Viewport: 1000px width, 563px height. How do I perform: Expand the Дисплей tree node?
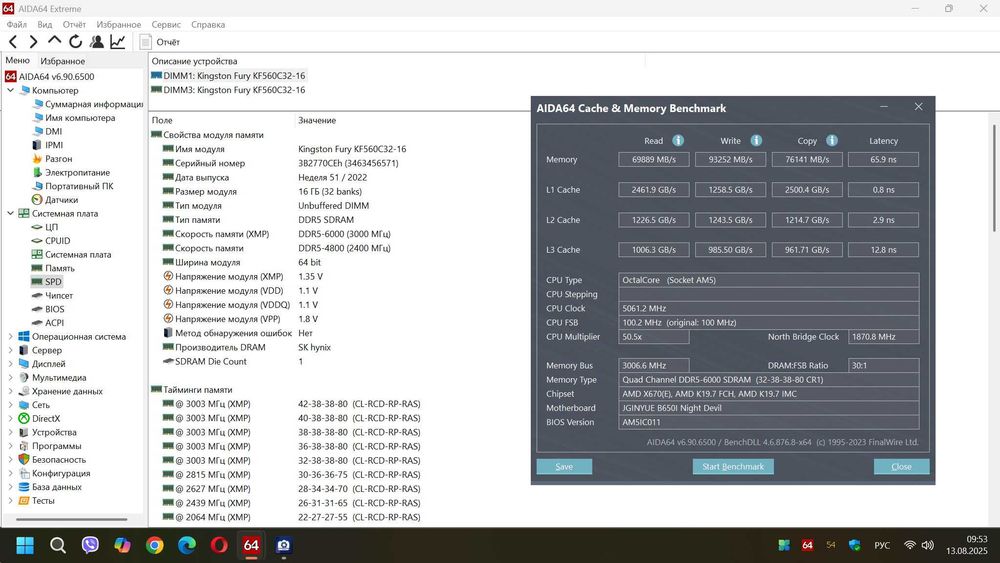[10, 363]
